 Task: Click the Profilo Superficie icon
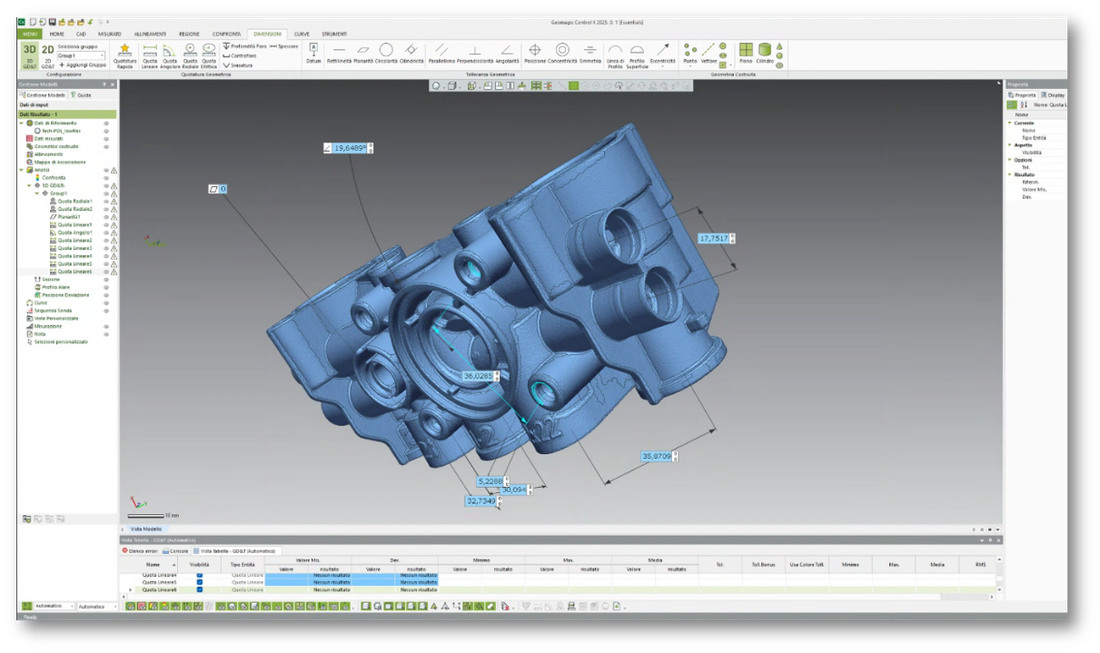tap(637, 50)
